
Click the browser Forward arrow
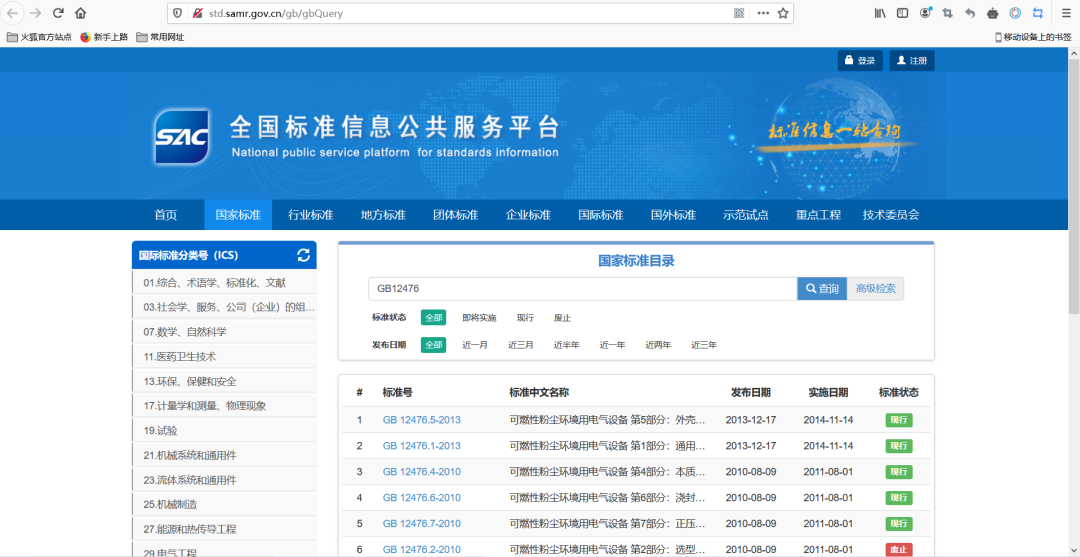[36, 13]
